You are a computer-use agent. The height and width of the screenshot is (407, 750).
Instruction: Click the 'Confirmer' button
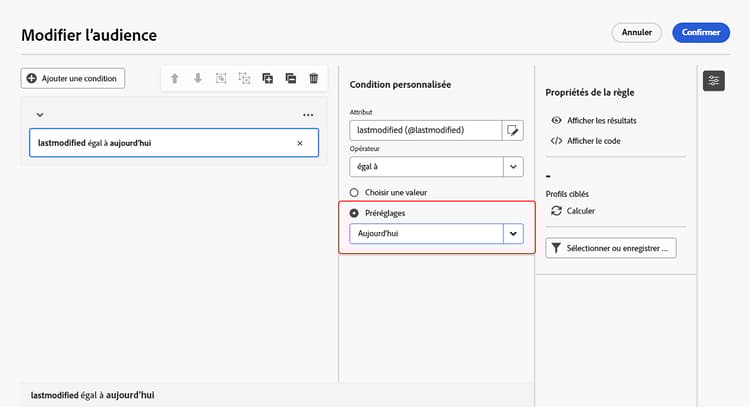tap(701, 32)
